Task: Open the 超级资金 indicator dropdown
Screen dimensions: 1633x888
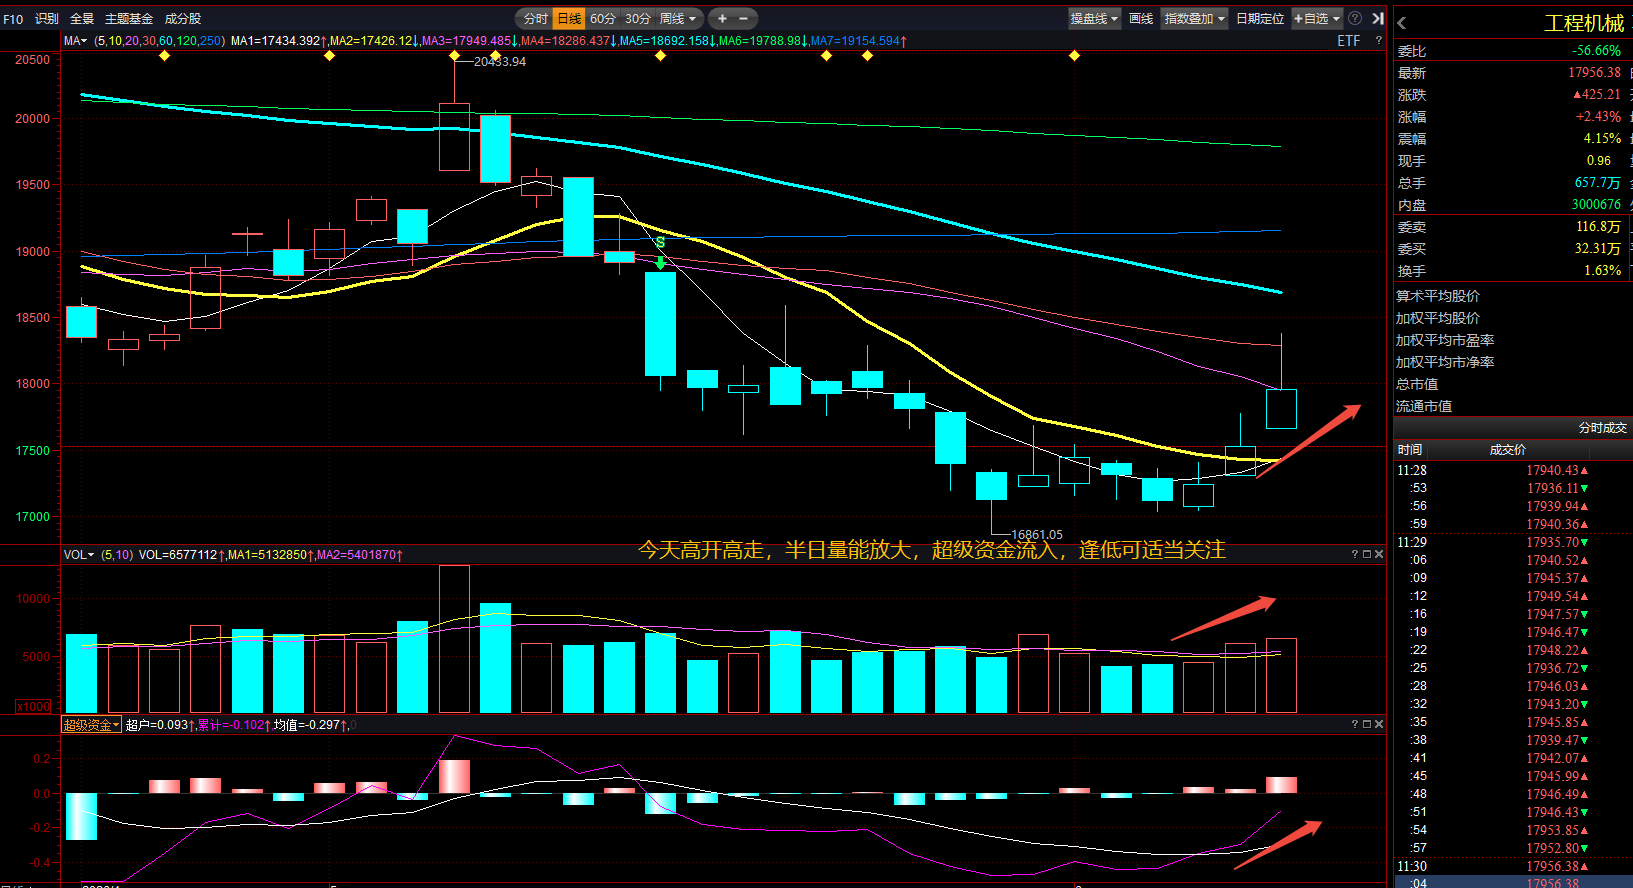Action: coord(91,725)
